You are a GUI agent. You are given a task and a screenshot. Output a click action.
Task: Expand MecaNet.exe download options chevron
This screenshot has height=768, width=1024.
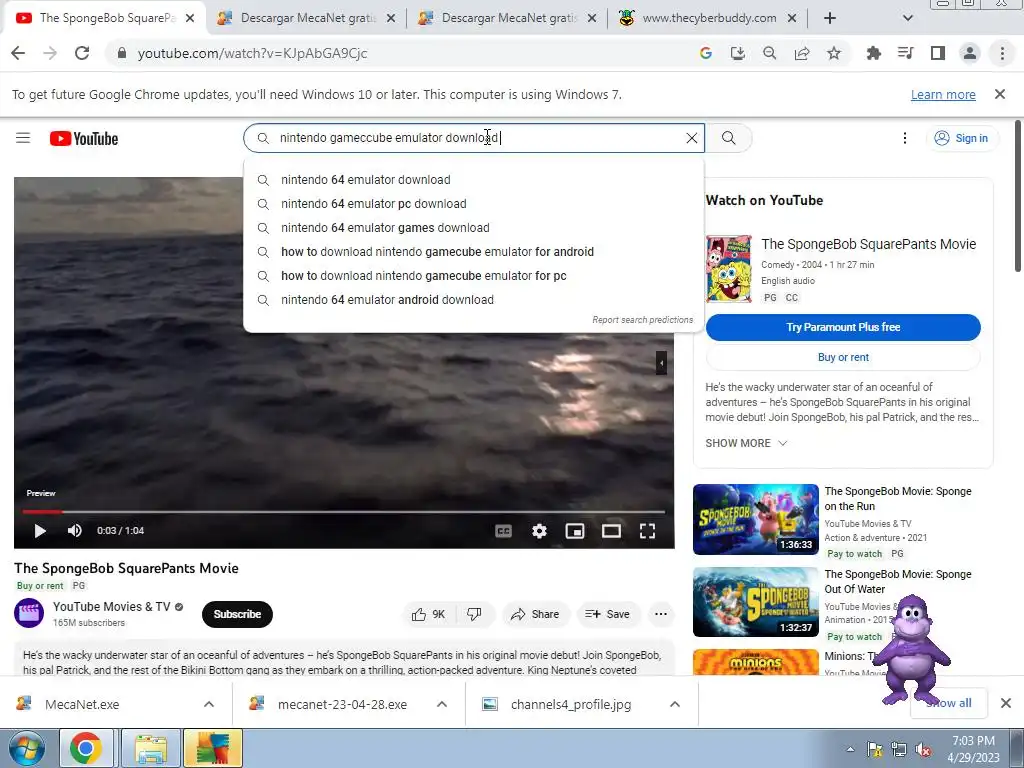tap(209, 704)
